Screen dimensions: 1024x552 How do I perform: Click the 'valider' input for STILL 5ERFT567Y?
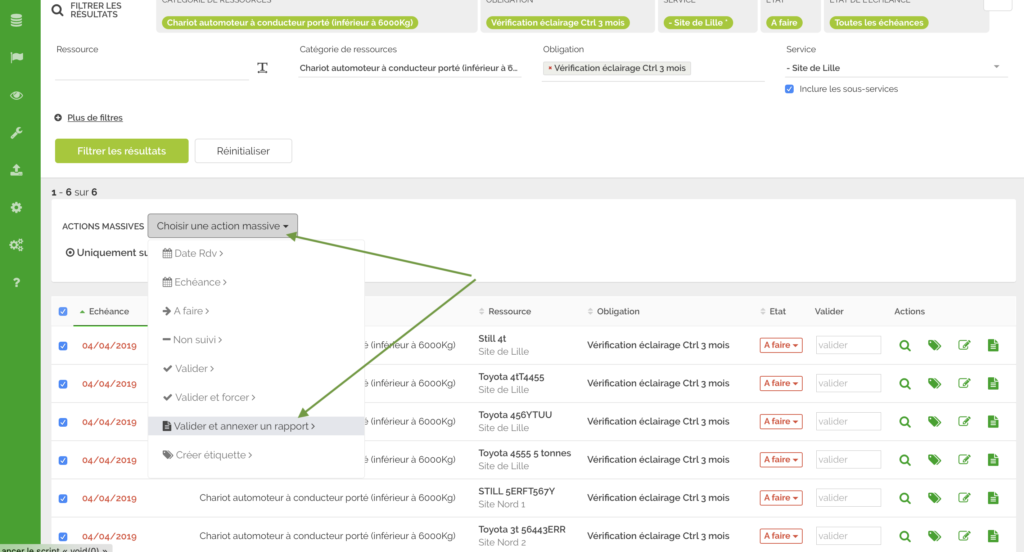pyautogui.click(x=848, y=498)
